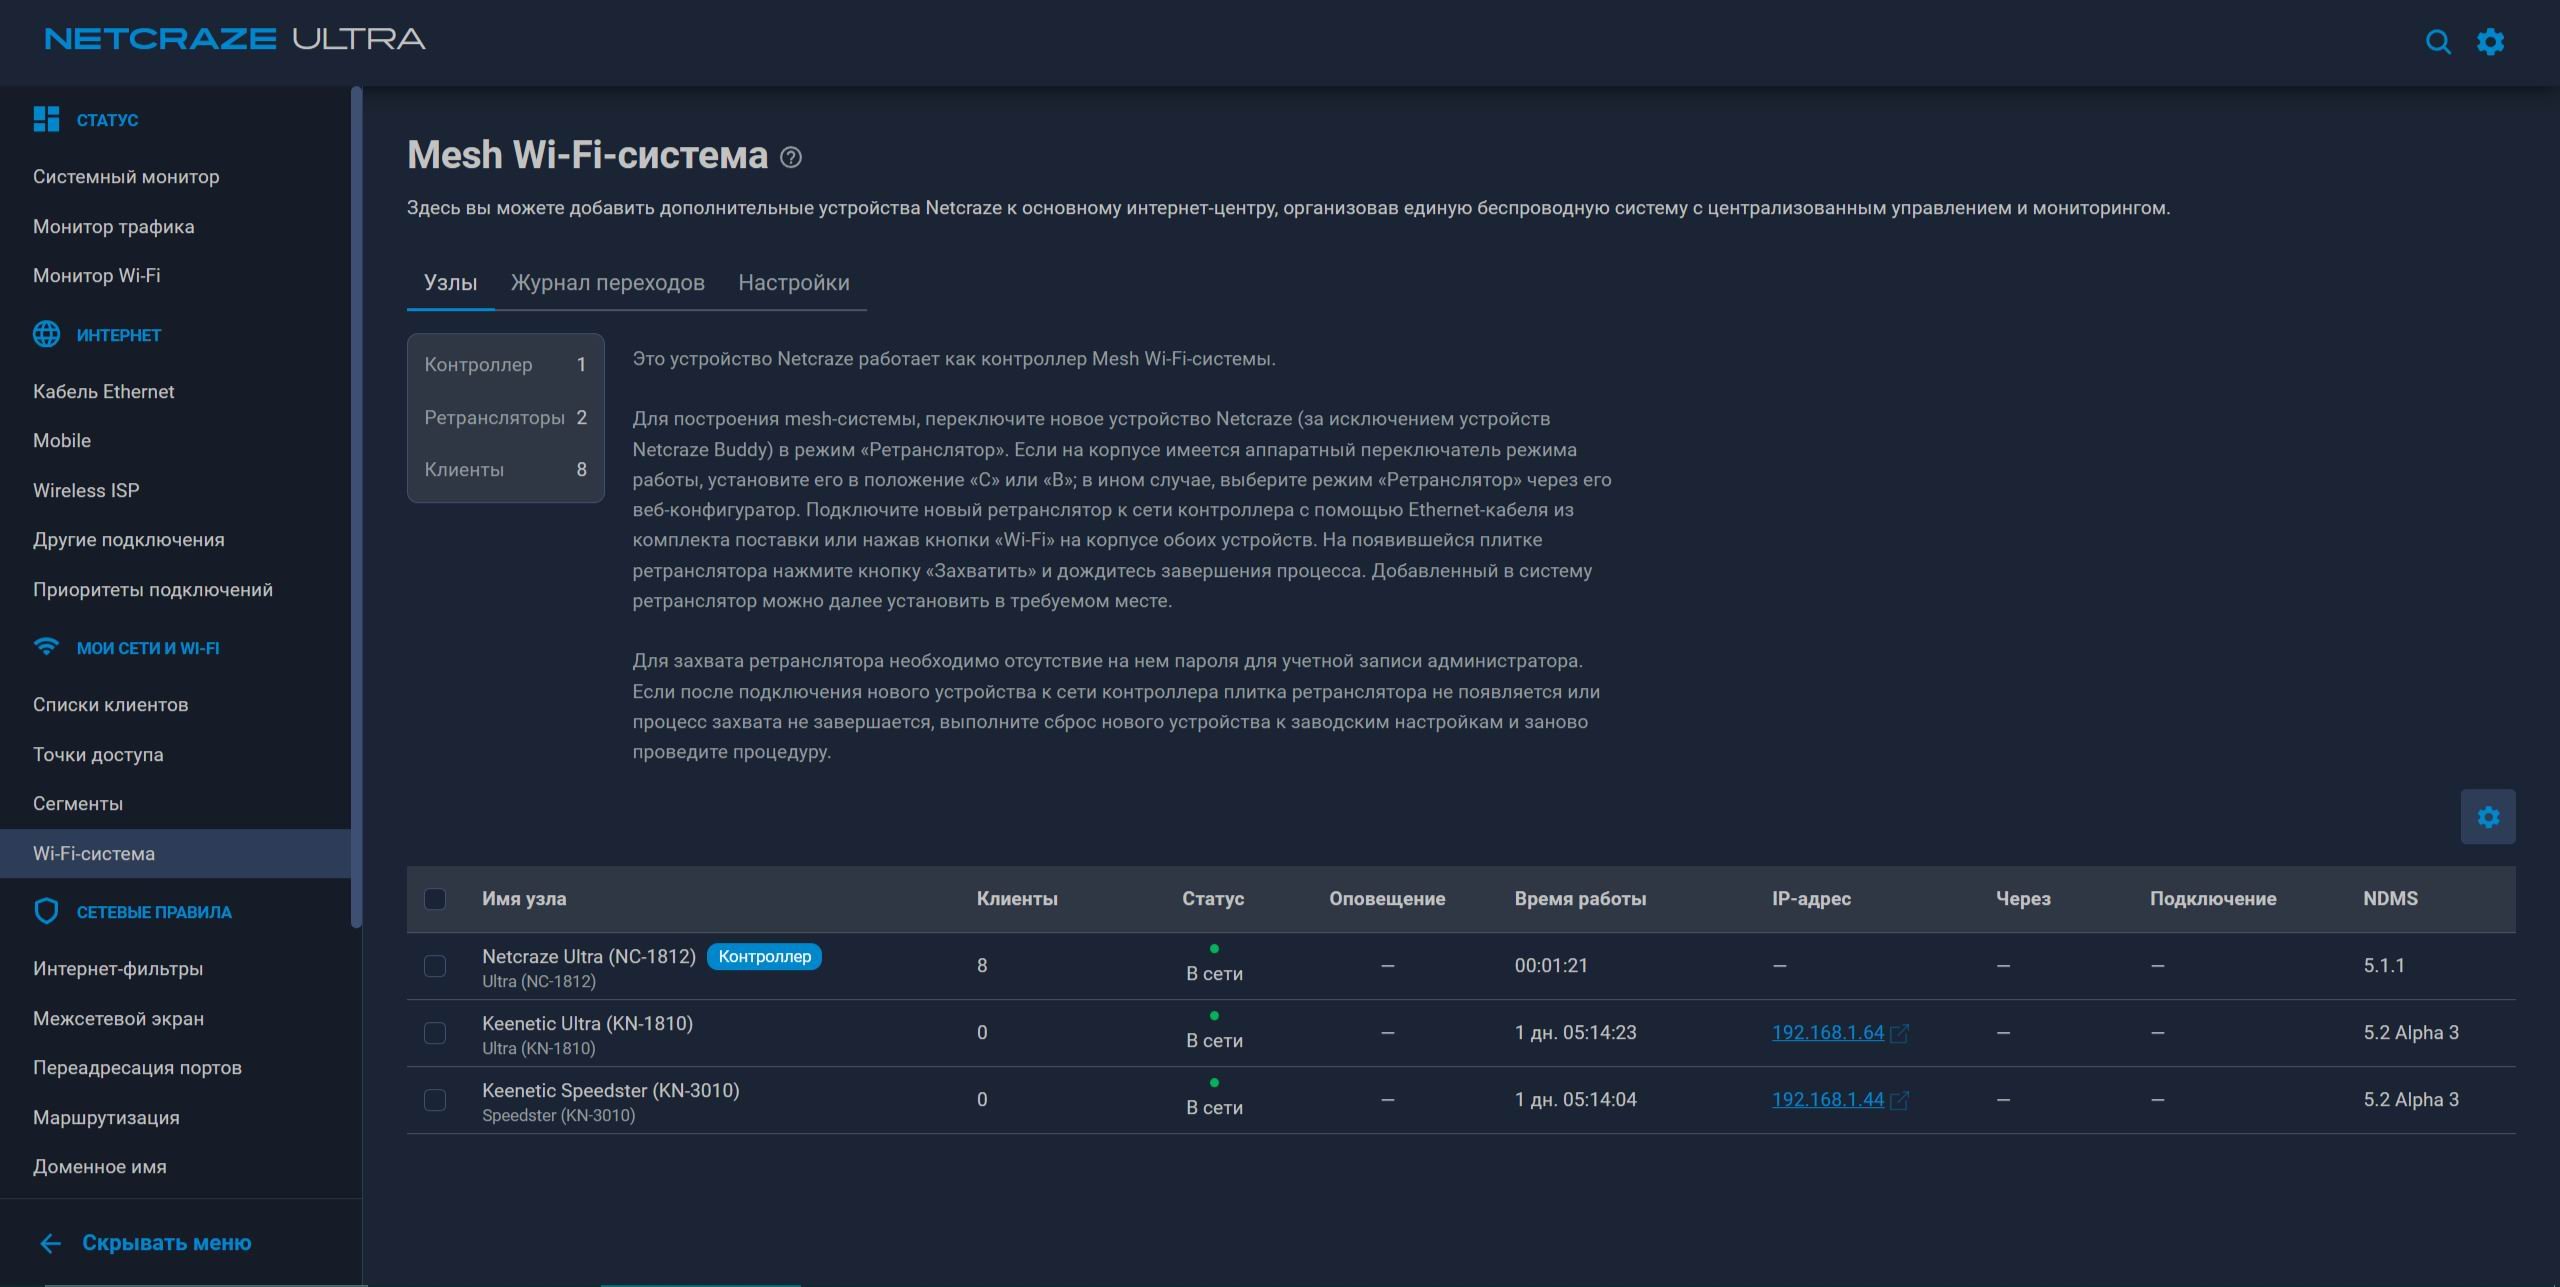This screenshot has width=2560, height=1287.
Task: Click the My networks Wi-Fi section icon
Action: 46,647
